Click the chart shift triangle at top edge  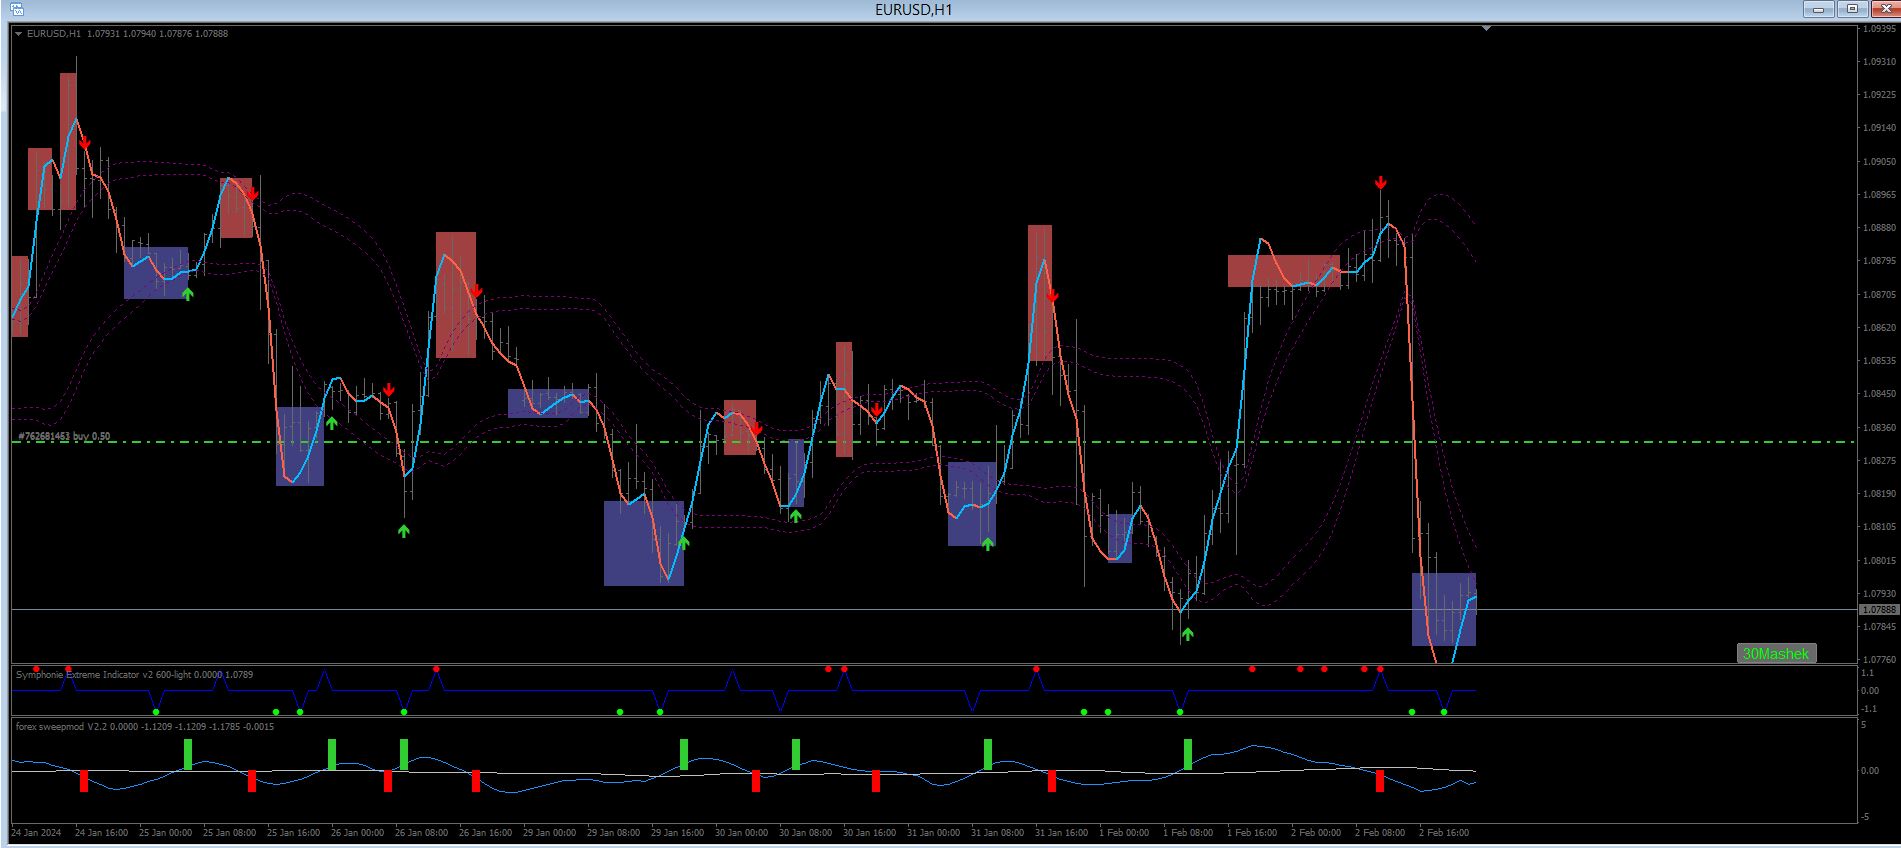click(1486, 29)
